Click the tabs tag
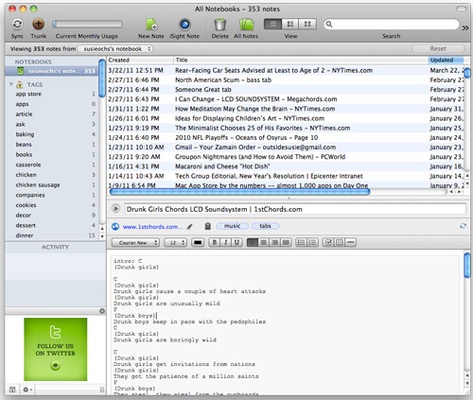473x400 pixels. [265, 226]
